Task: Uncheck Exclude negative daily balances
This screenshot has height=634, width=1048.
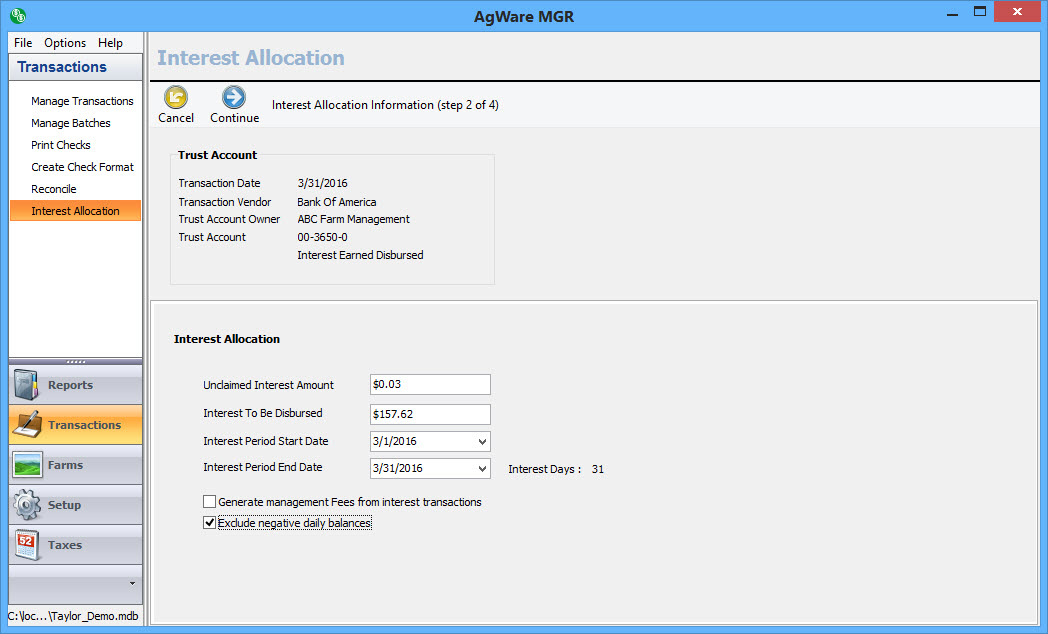Action: tap(210, 523)
